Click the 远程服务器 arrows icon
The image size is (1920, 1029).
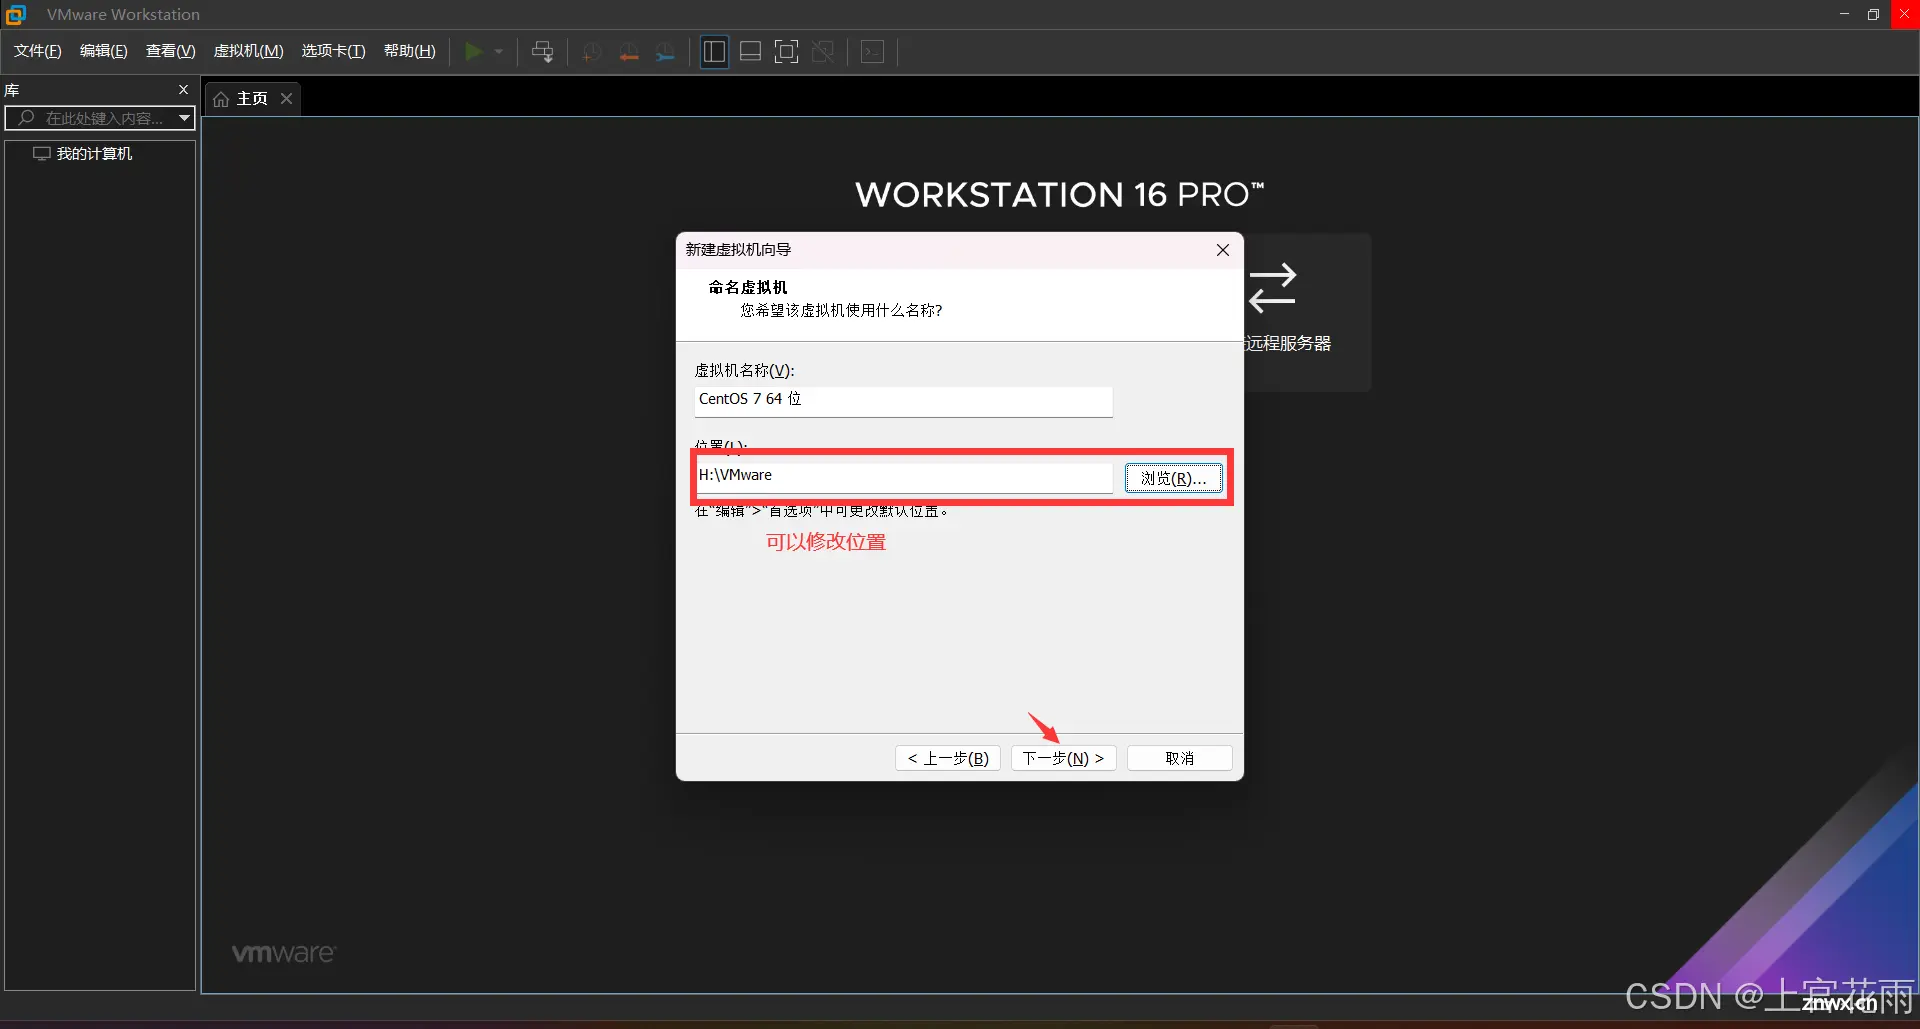[1272, 288]
